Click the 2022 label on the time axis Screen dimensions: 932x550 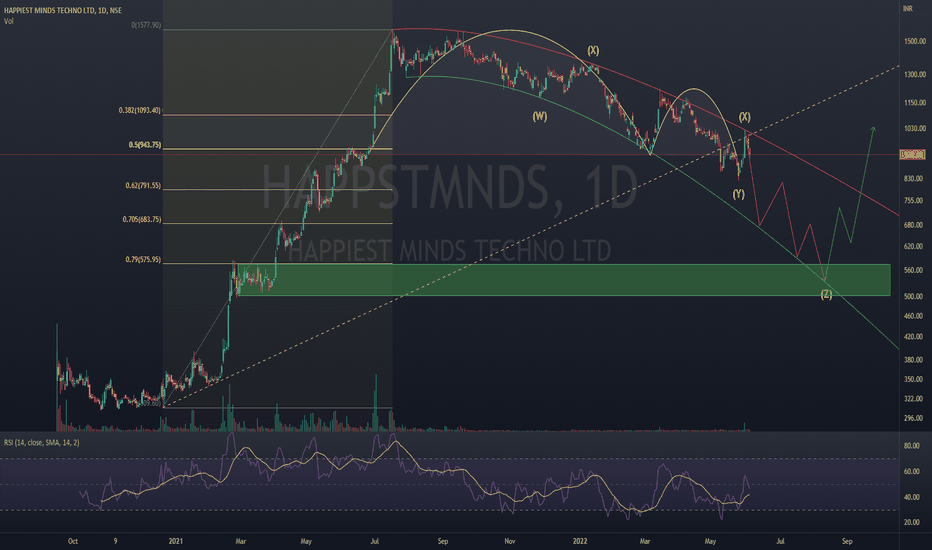coord(580,541)
